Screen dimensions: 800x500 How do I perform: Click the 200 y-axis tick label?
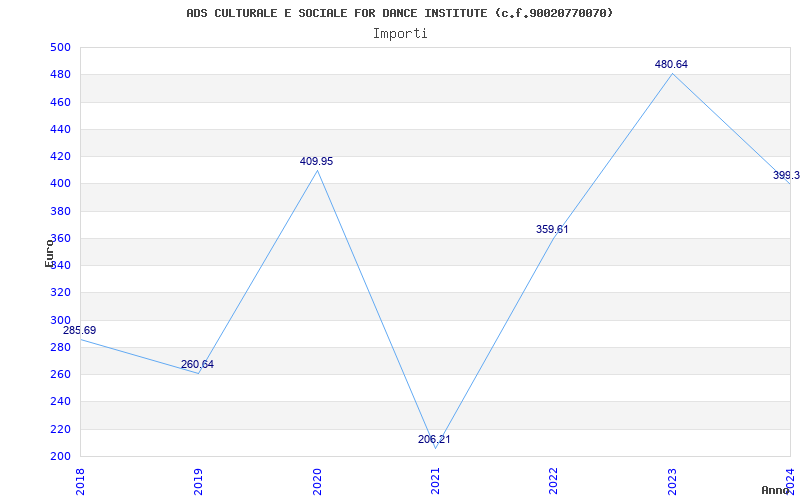click(x=60, y=456)
